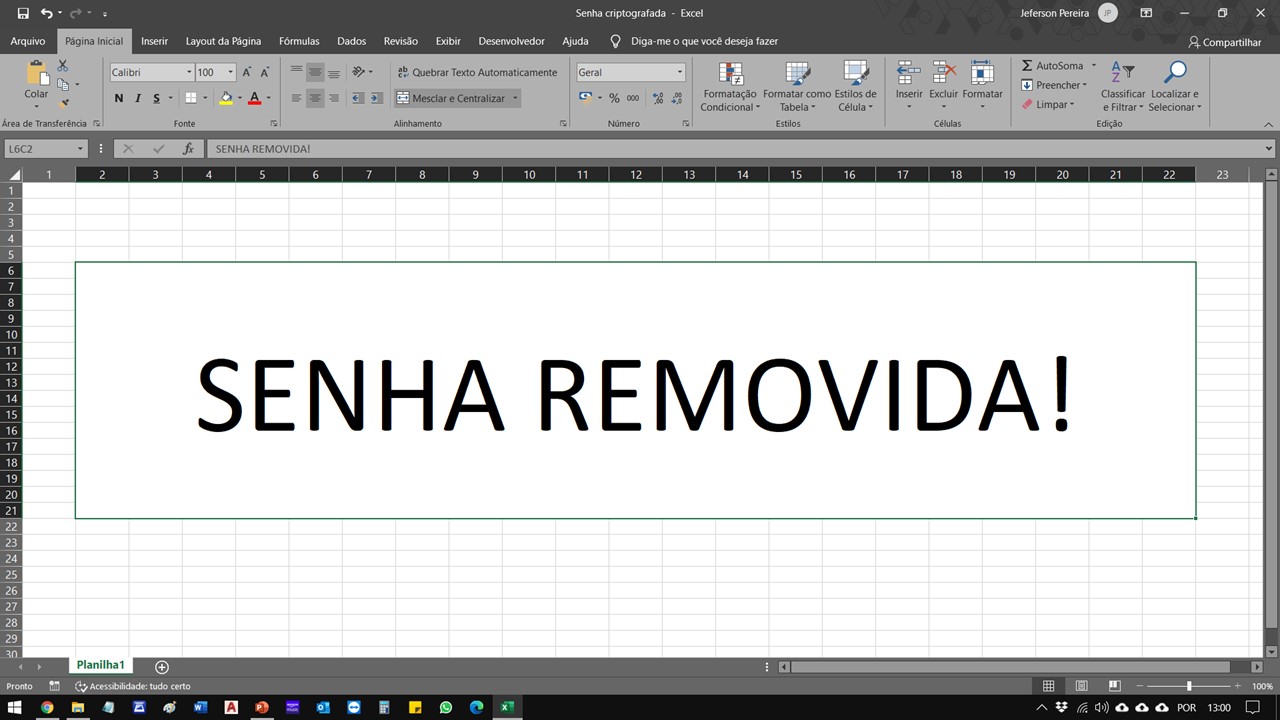Click the font color A icon
Screen dimensions: 1280x720
(253, 98)
